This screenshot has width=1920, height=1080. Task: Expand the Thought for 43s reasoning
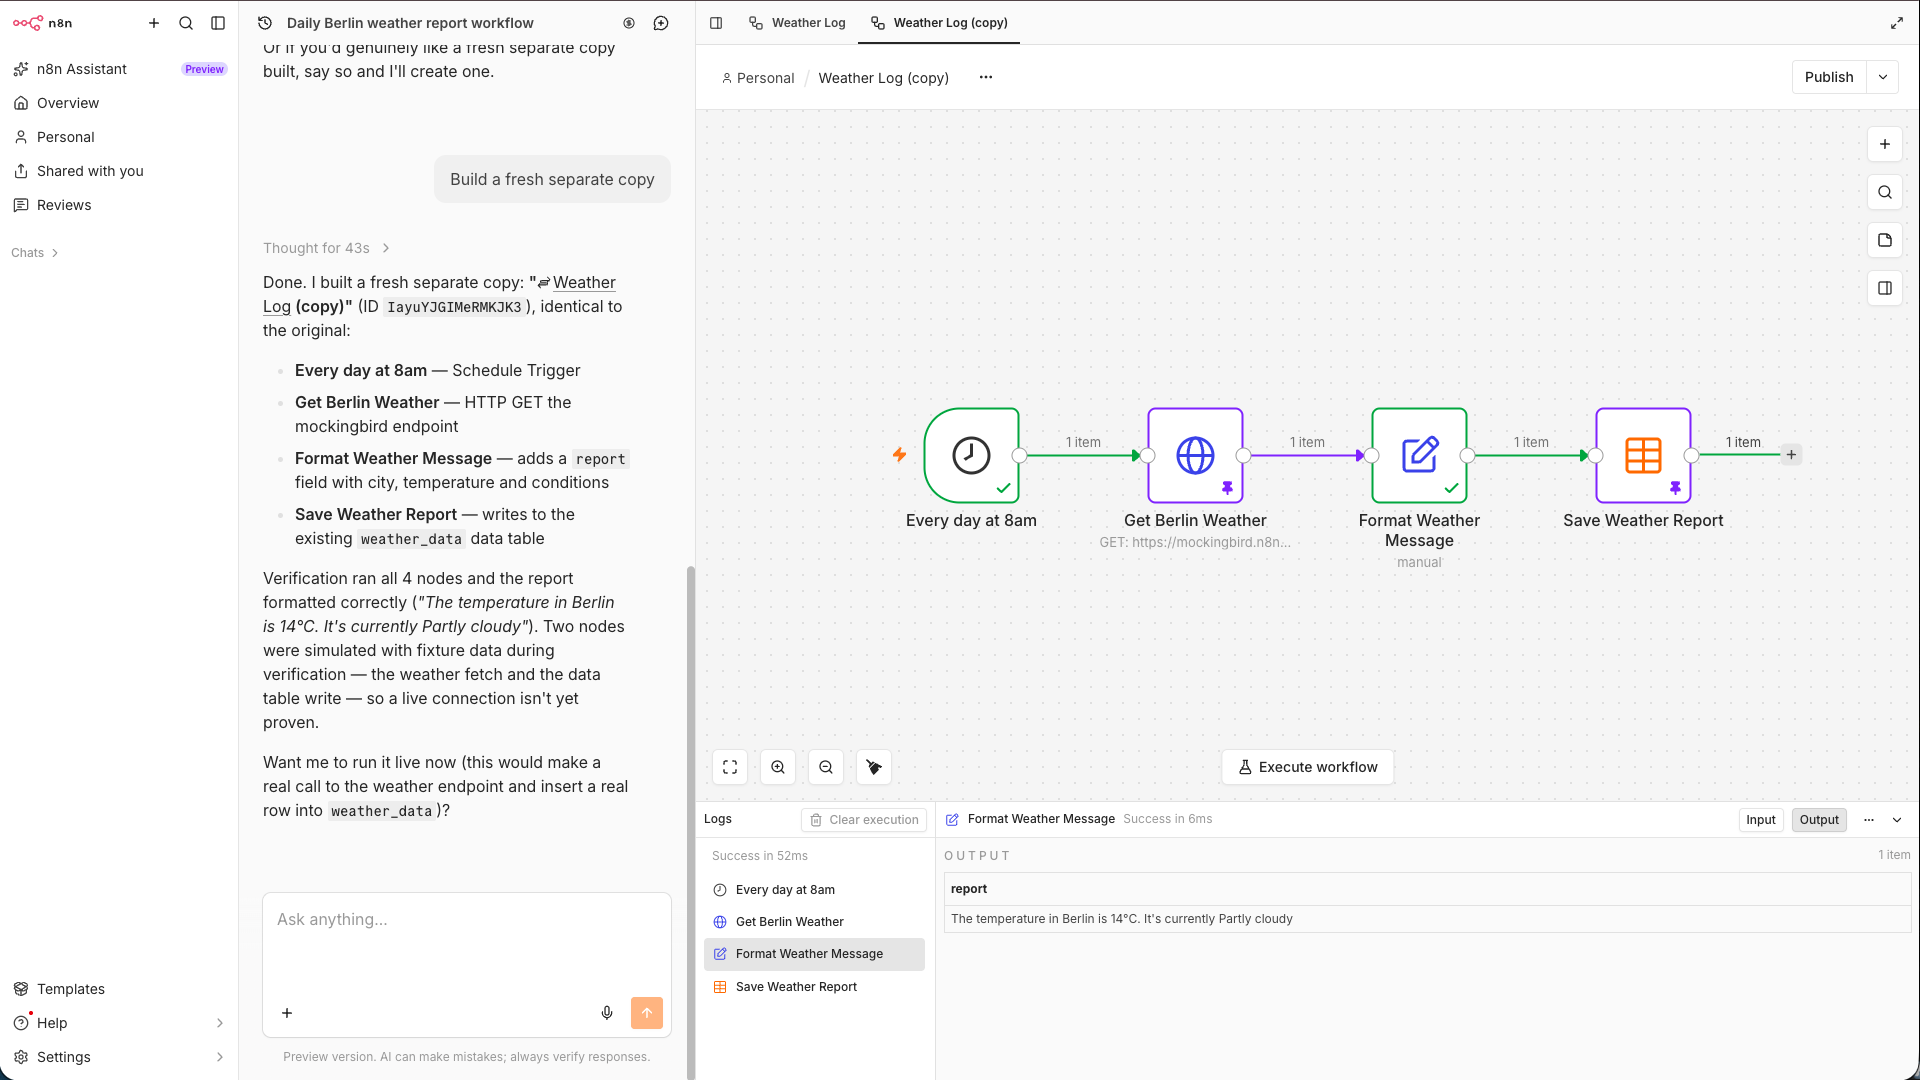click(x=326, y=248)
